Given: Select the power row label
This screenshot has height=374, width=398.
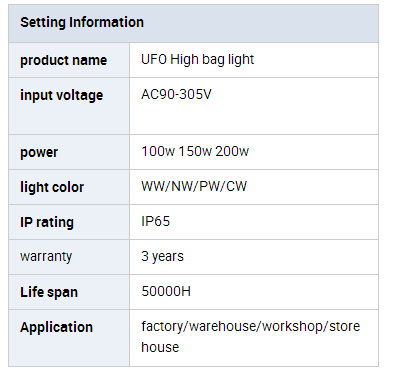Looking at the screenshot, I should coord(39,152).
